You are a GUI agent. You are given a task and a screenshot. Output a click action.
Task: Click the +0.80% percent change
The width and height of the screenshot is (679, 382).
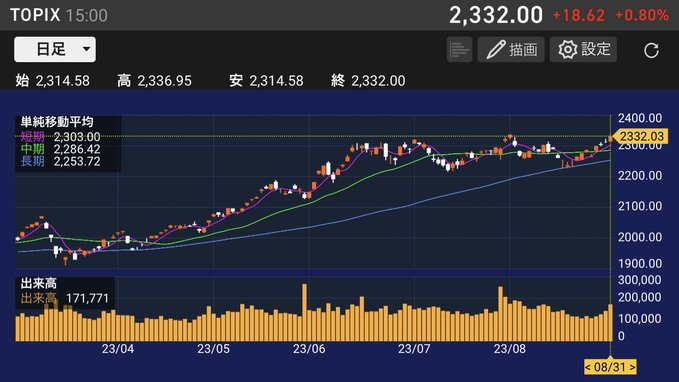(642, 16)
